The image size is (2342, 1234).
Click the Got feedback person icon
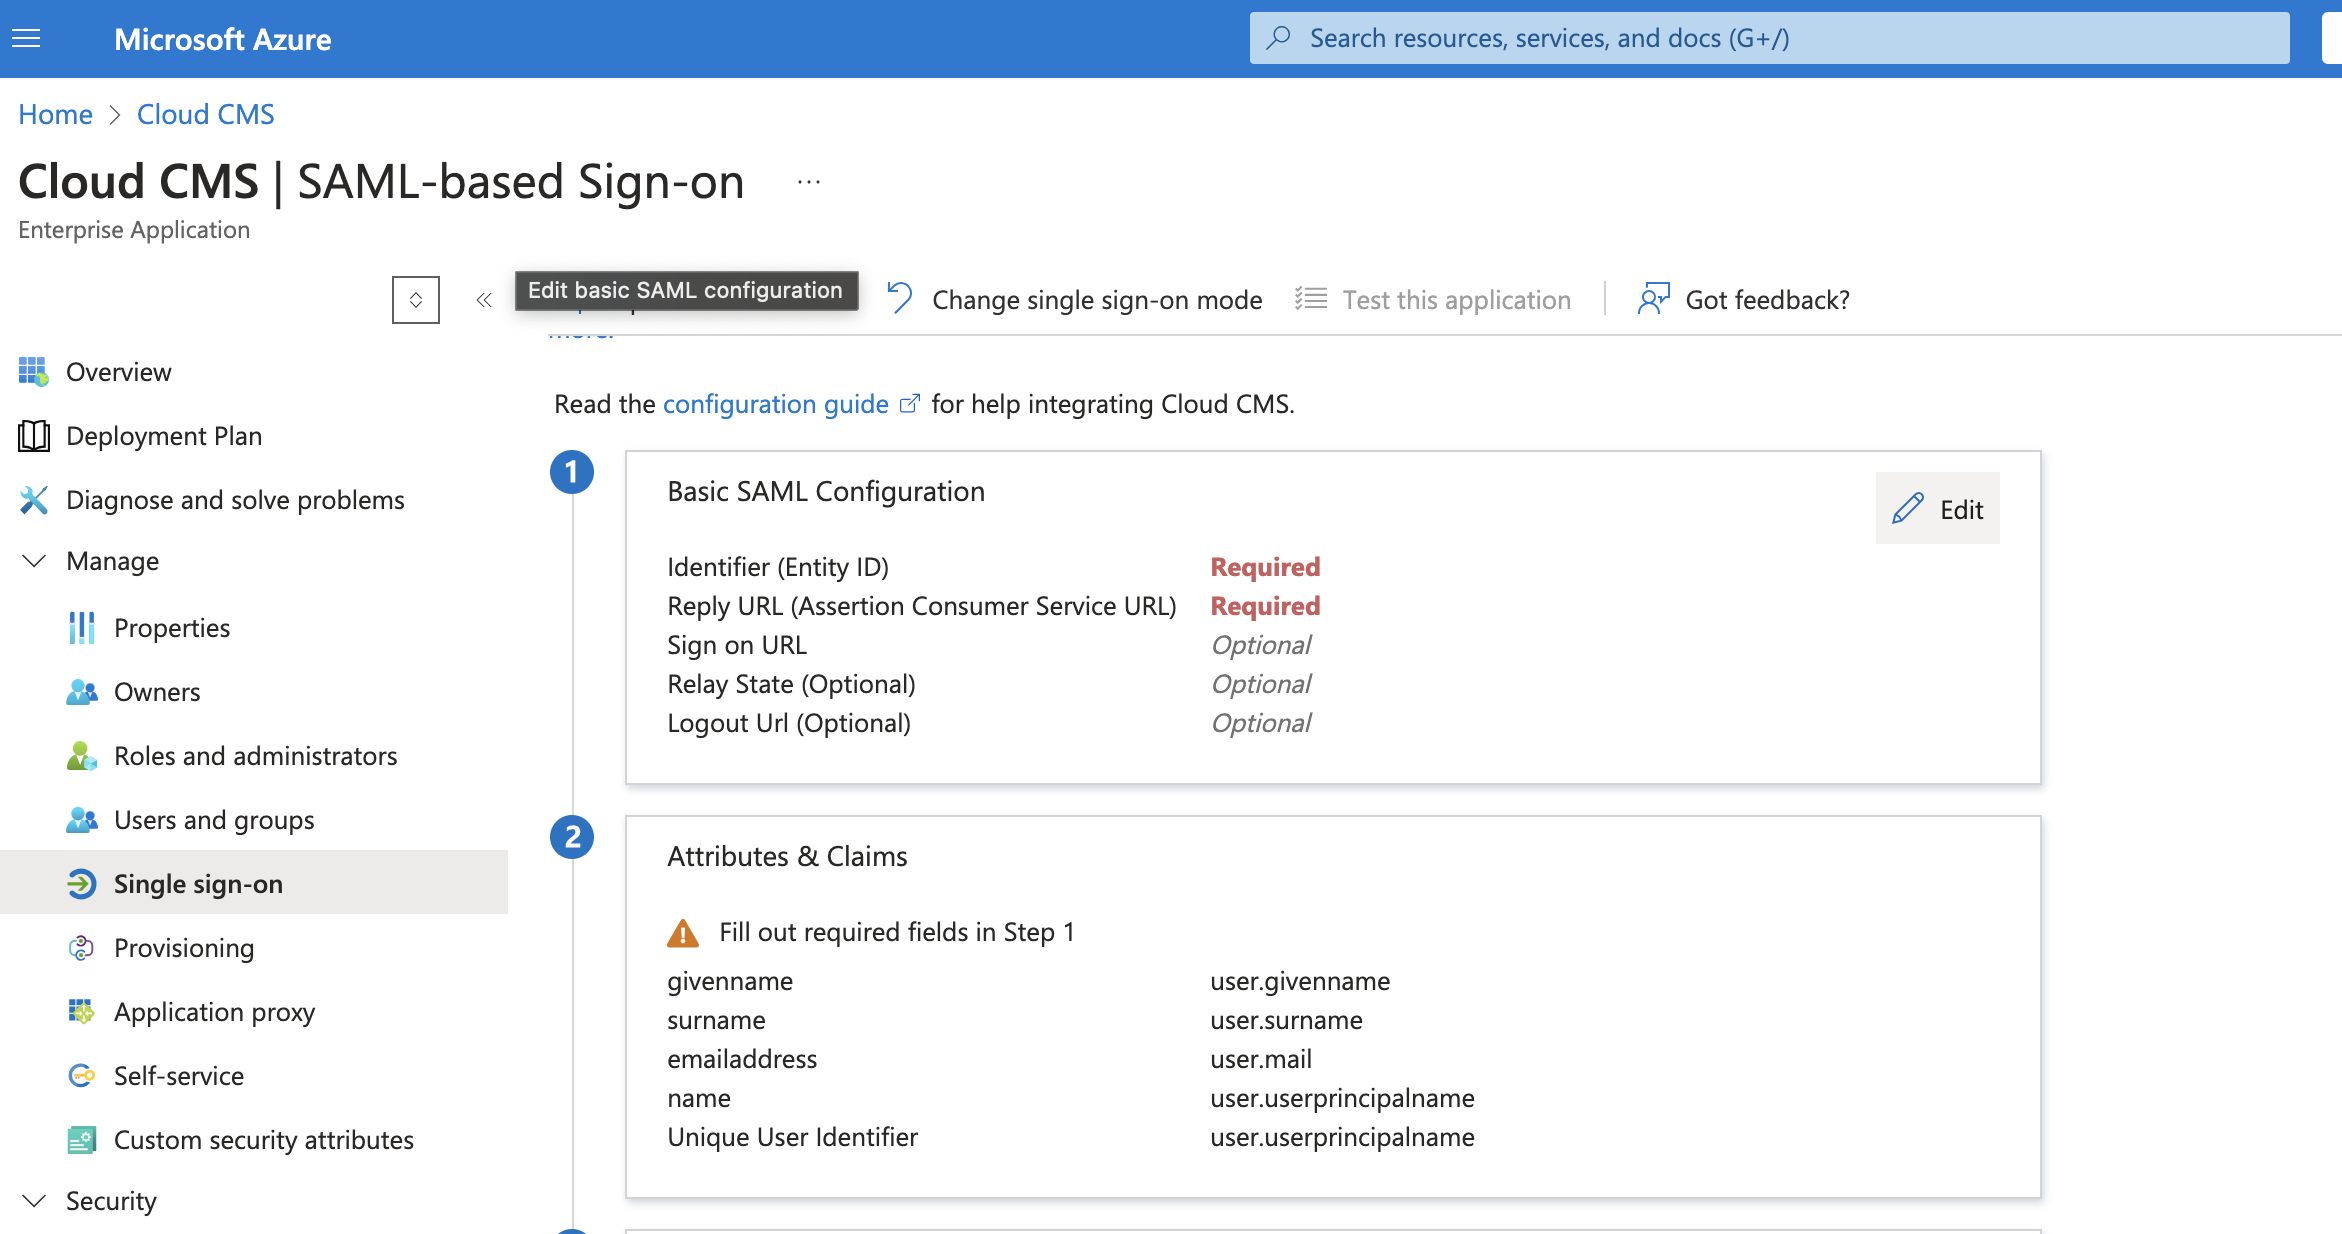click(x=1654, y=299)
